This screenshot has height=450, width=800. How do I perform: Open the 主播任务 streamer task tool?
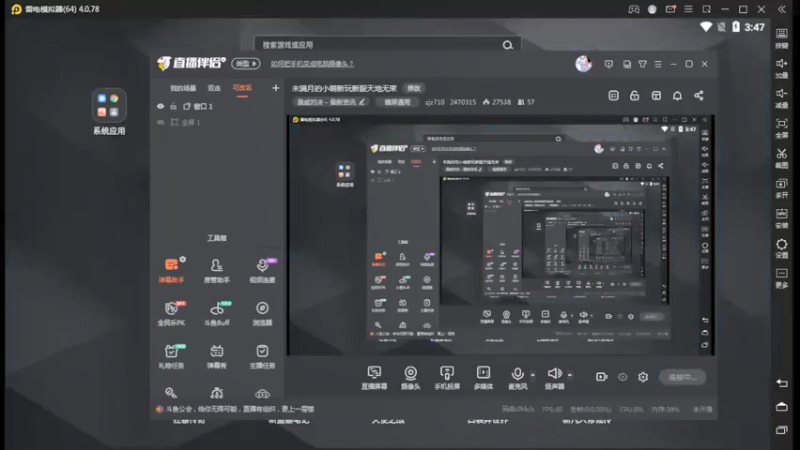pyautogui.click(x=262, y=356)
